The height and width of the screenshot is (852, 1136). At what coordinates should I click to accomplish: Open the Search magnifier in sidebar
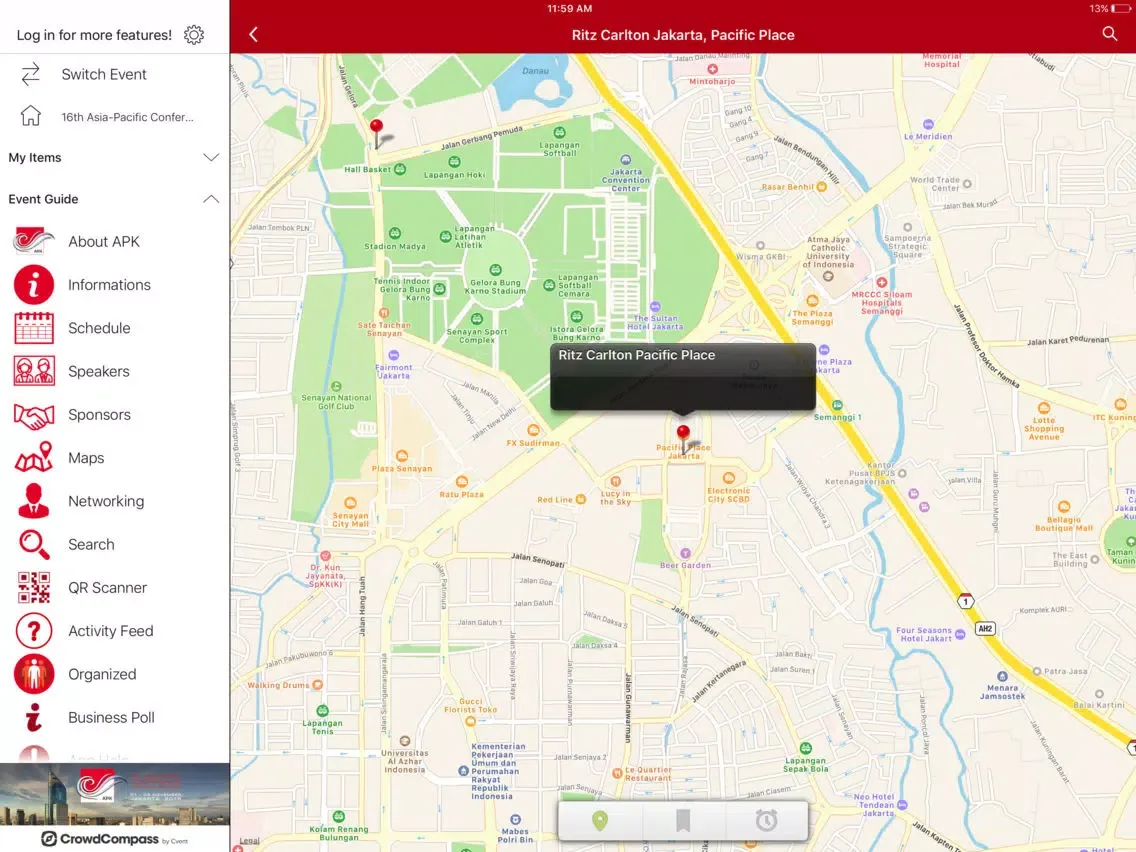pyautogui.click(x=33, y=544)
